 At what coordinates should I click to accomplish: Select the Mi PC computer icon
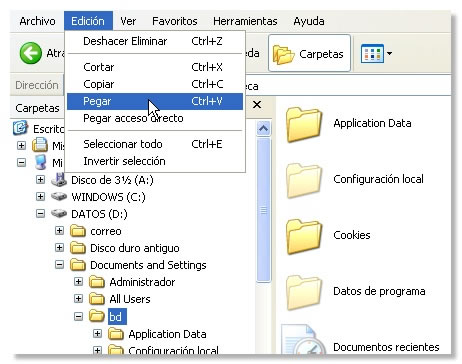(x=40, y=162)
